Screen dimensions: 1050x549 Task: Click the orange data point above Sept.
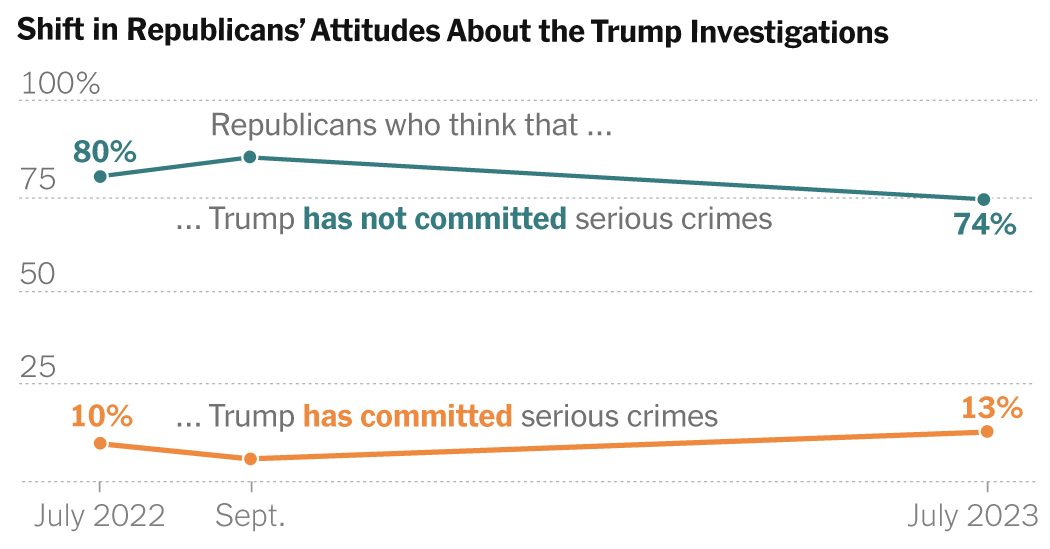[250, 459]
